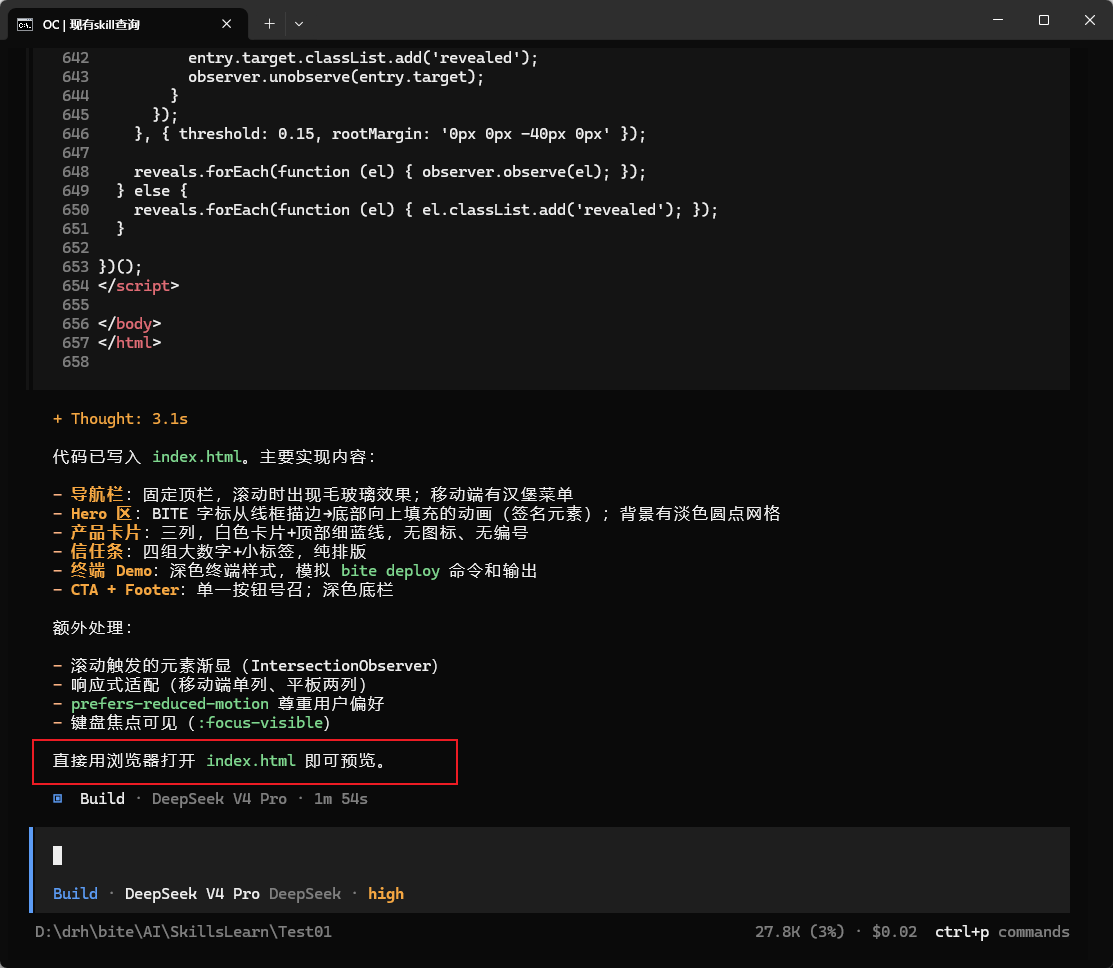Click the 'high' reasoning effort label
This screenshot has width=1113, height=968.
[x=385, y=893]
